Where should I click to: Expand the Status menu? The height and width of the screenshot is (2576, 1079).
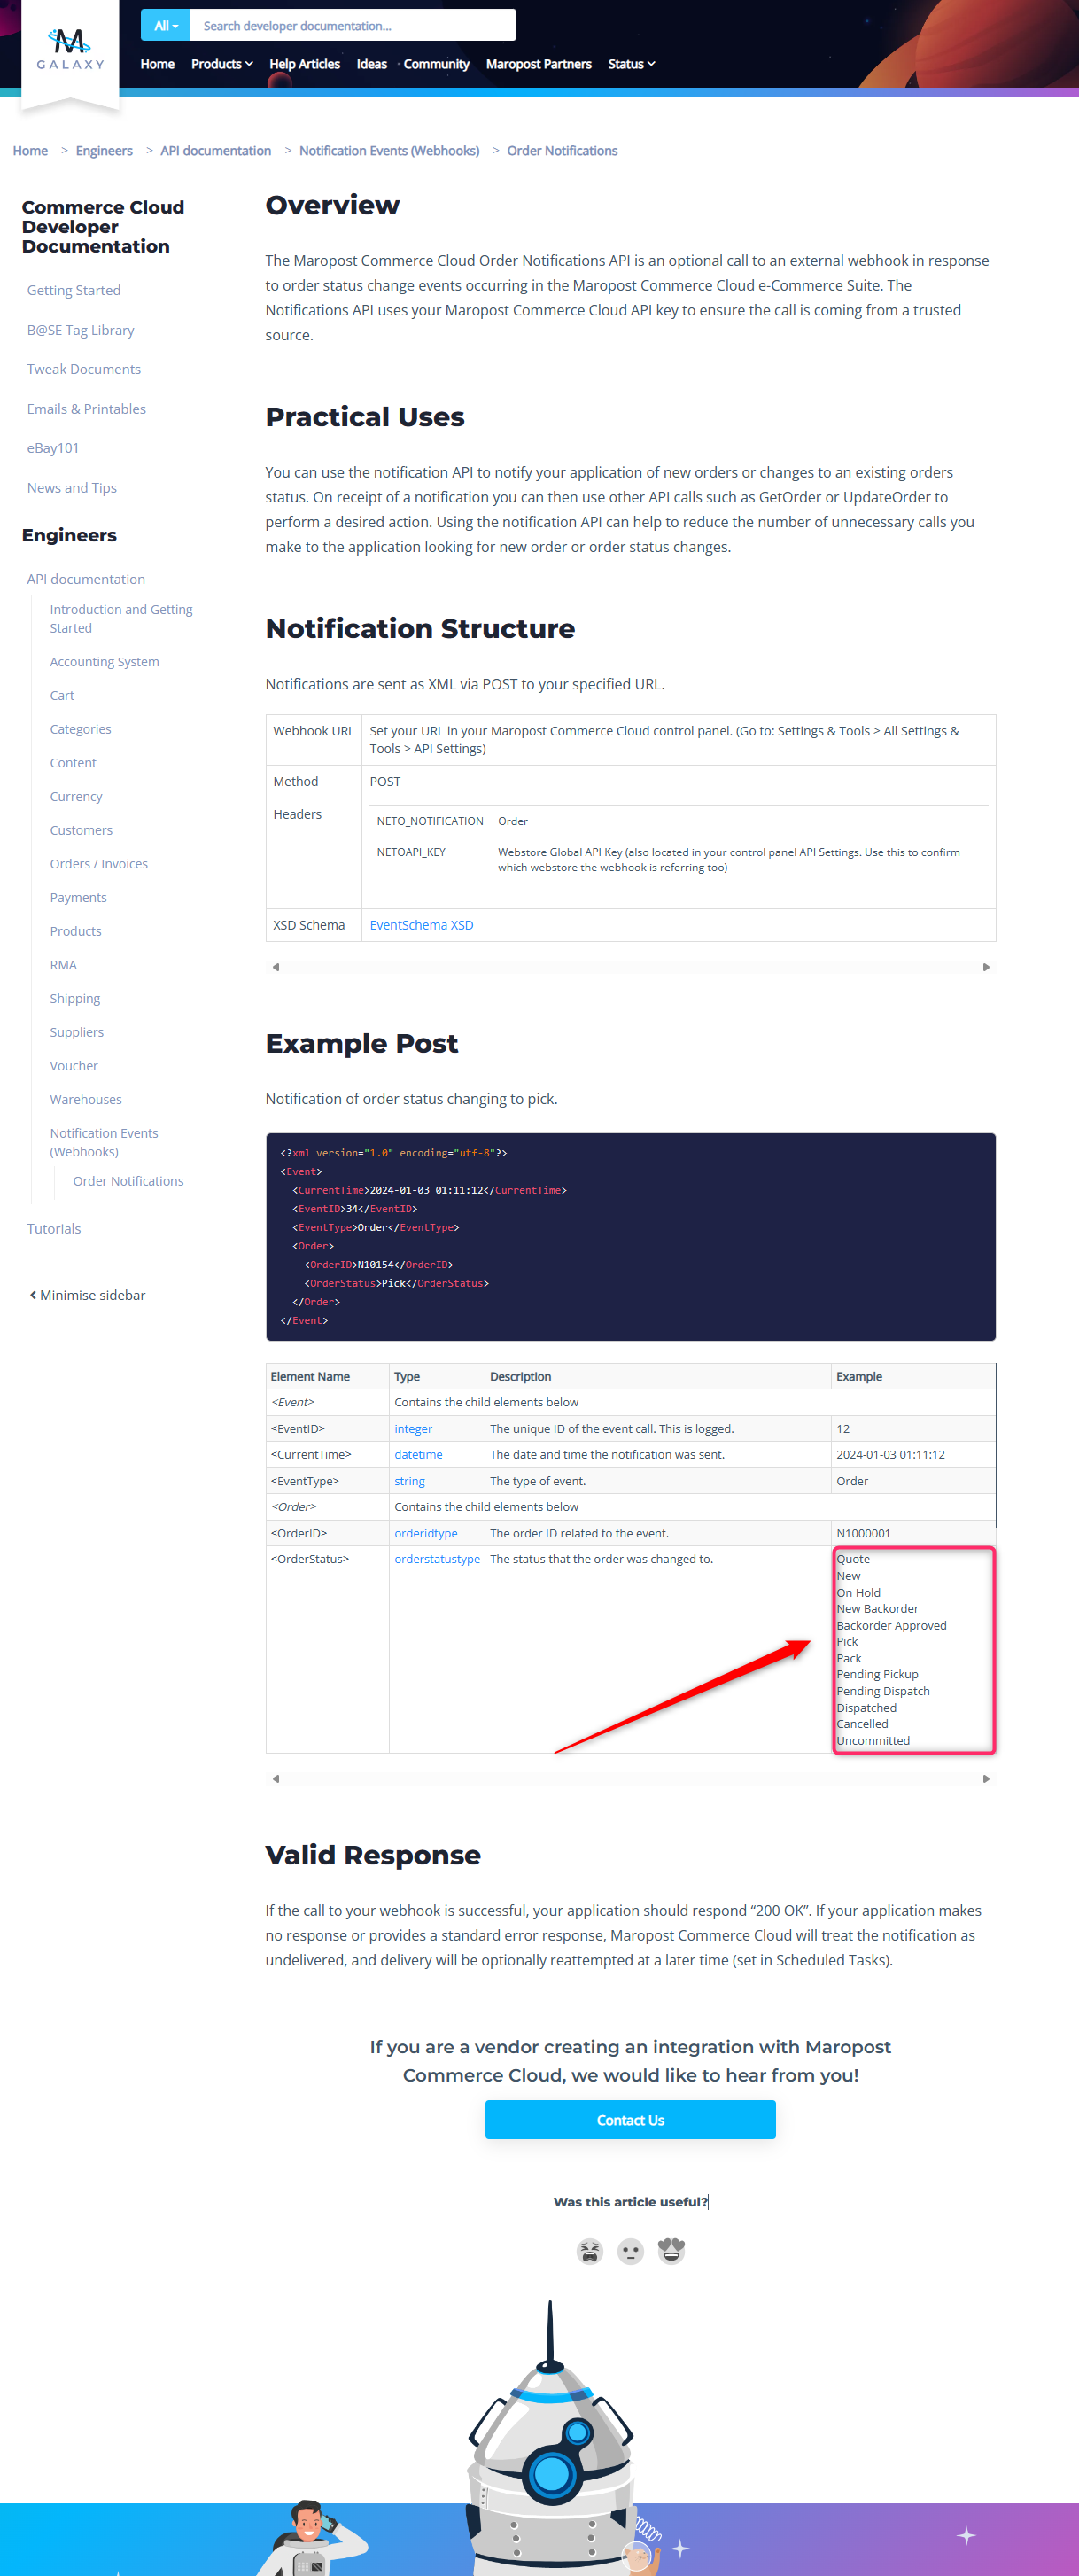[632, 64]
